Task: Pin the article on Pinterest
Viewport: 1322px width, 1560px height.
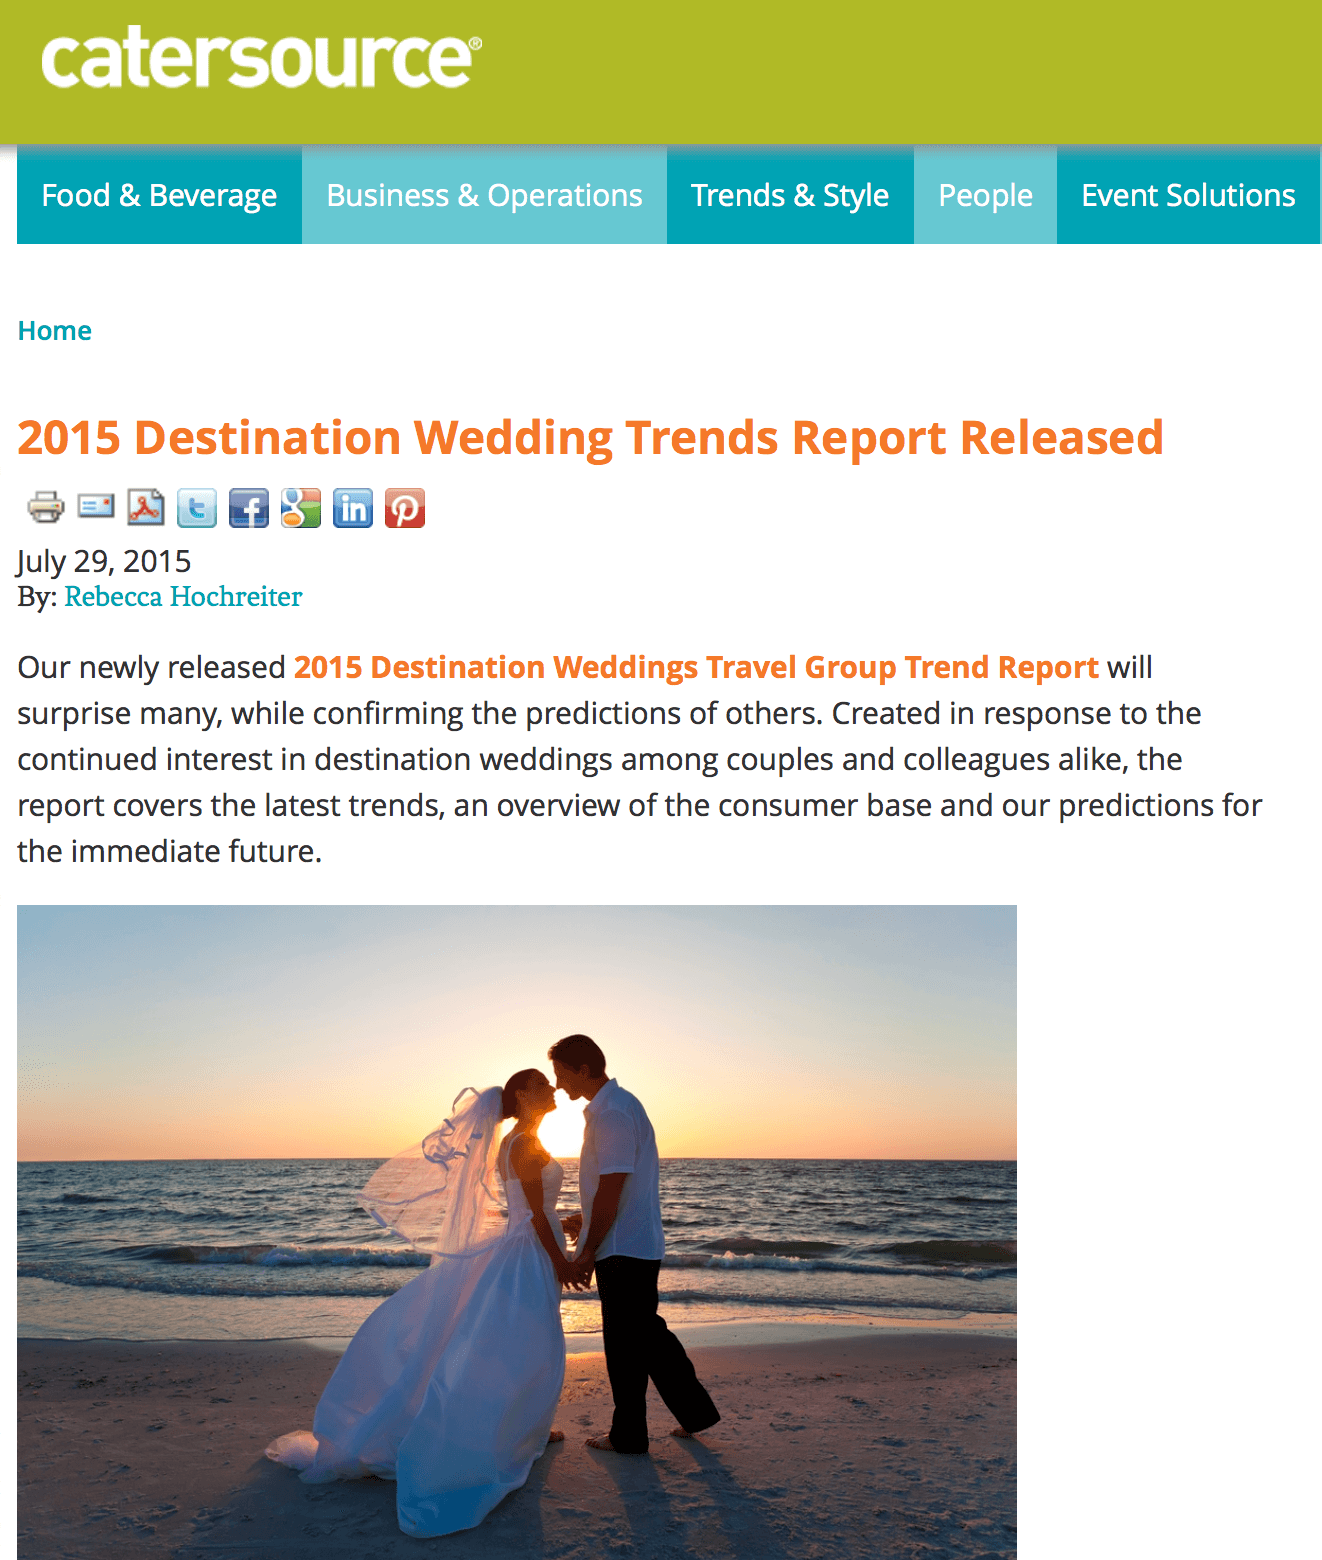Action: 405,508
